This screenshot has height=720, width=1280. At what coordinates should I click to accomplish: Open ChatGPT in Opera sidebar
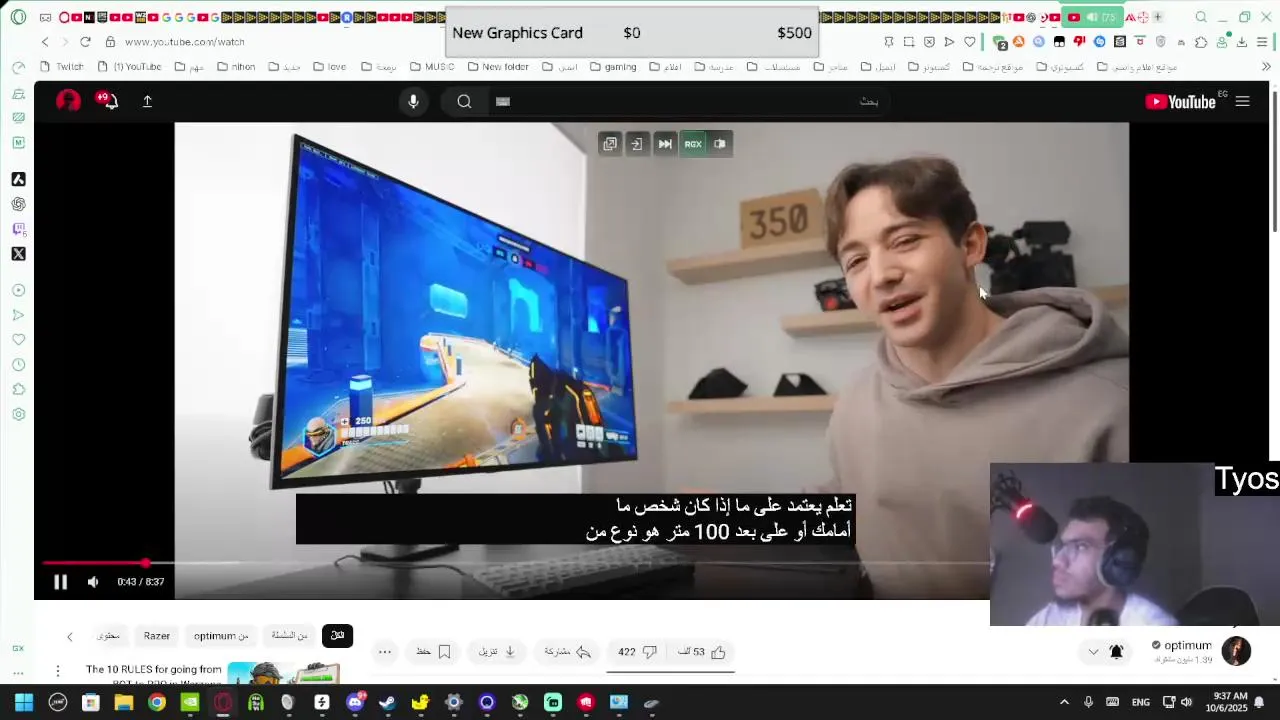pyautogui.click(x=18, y=204)
